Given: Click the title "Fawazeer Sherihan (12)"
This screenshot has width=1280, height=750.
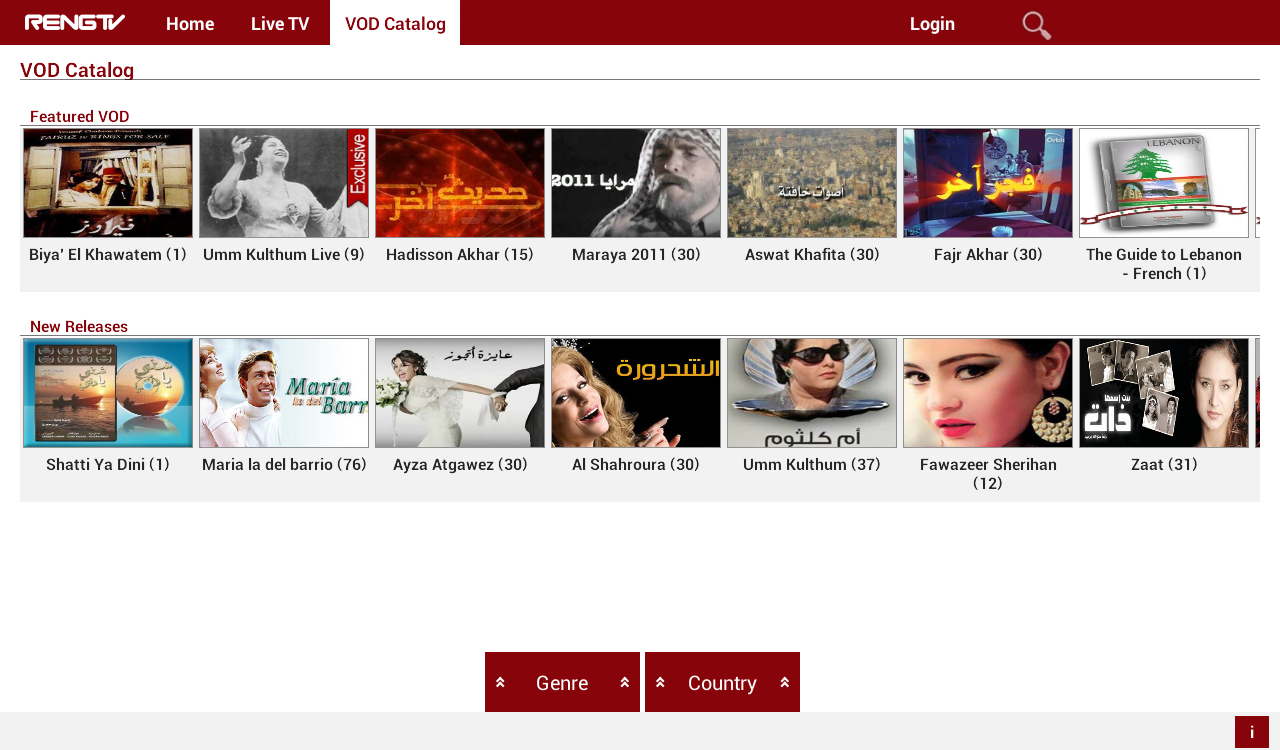Looking at the screenshot, I should pyautogui.click(x=988, y=474).
